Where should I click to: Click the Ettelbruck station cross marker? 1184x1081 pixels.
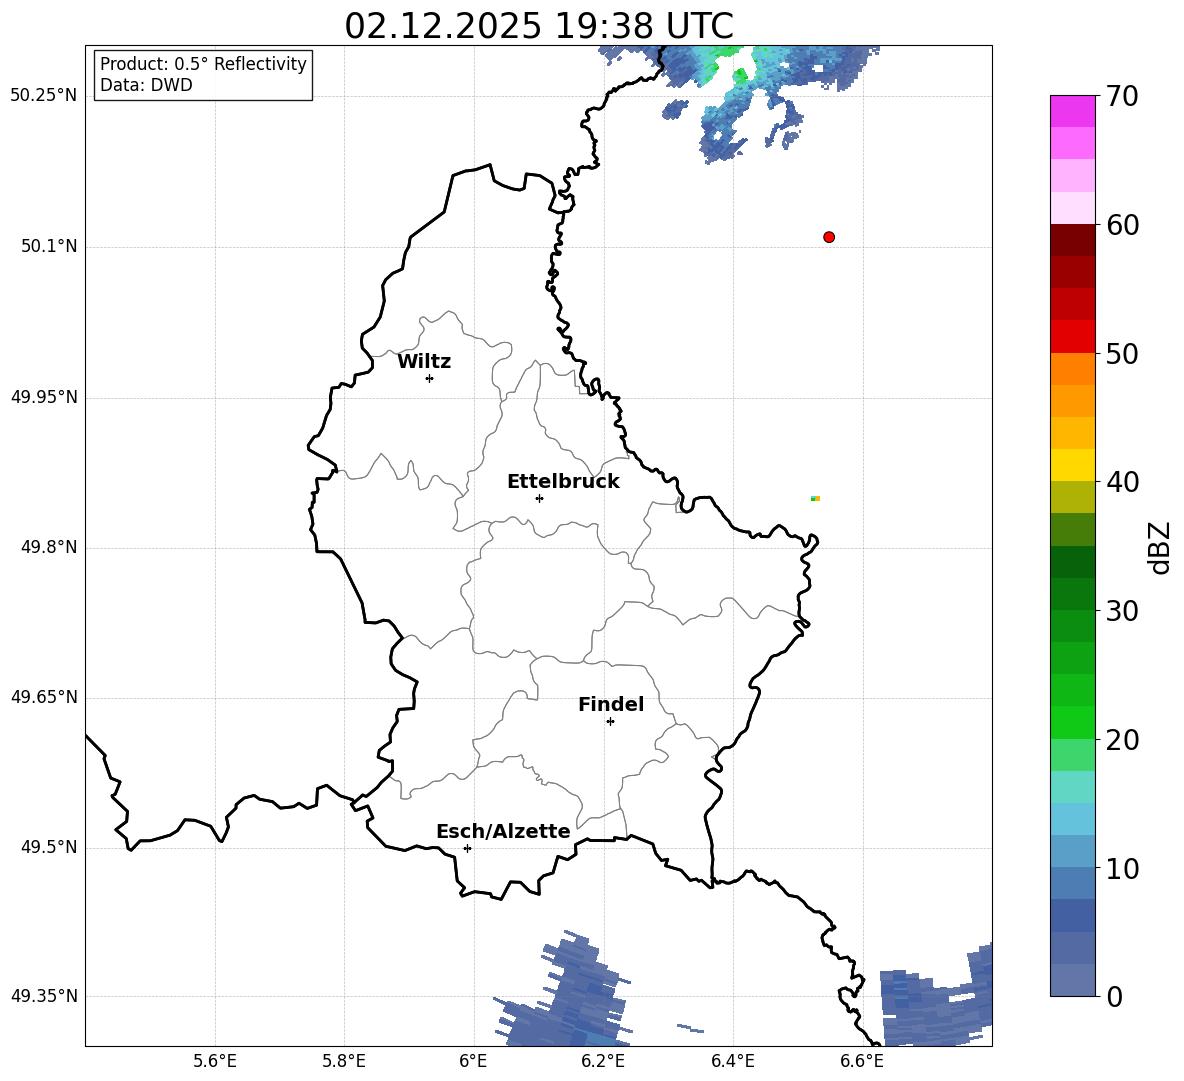pos(539,498)
